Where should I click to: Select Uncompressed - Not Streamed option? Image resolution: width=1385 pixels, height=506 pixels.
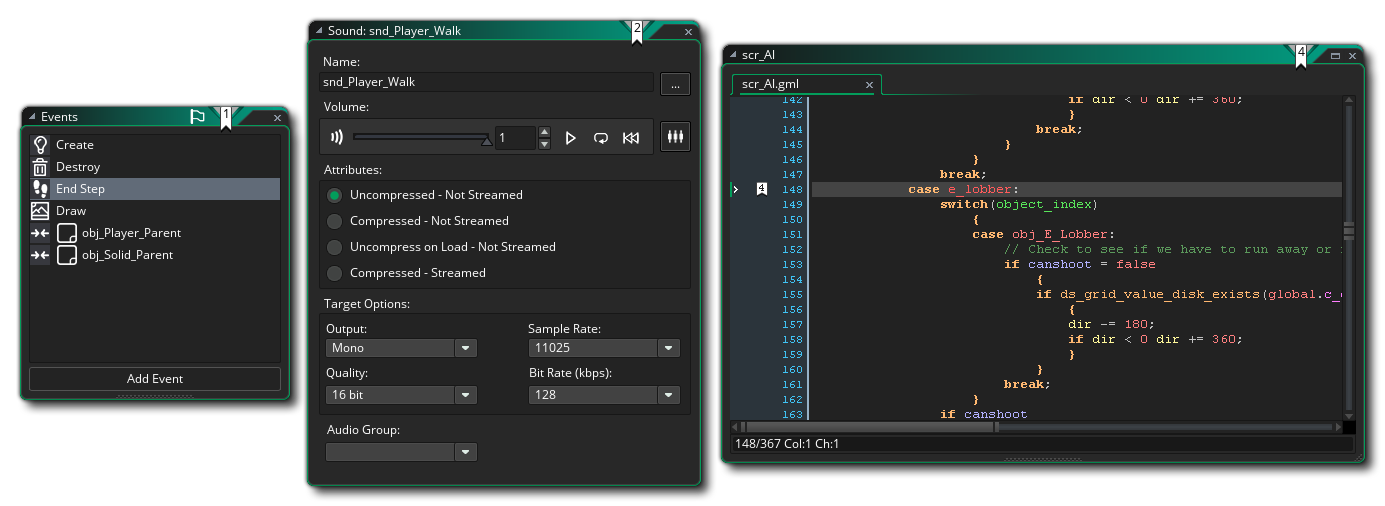[x=335, y=195]
